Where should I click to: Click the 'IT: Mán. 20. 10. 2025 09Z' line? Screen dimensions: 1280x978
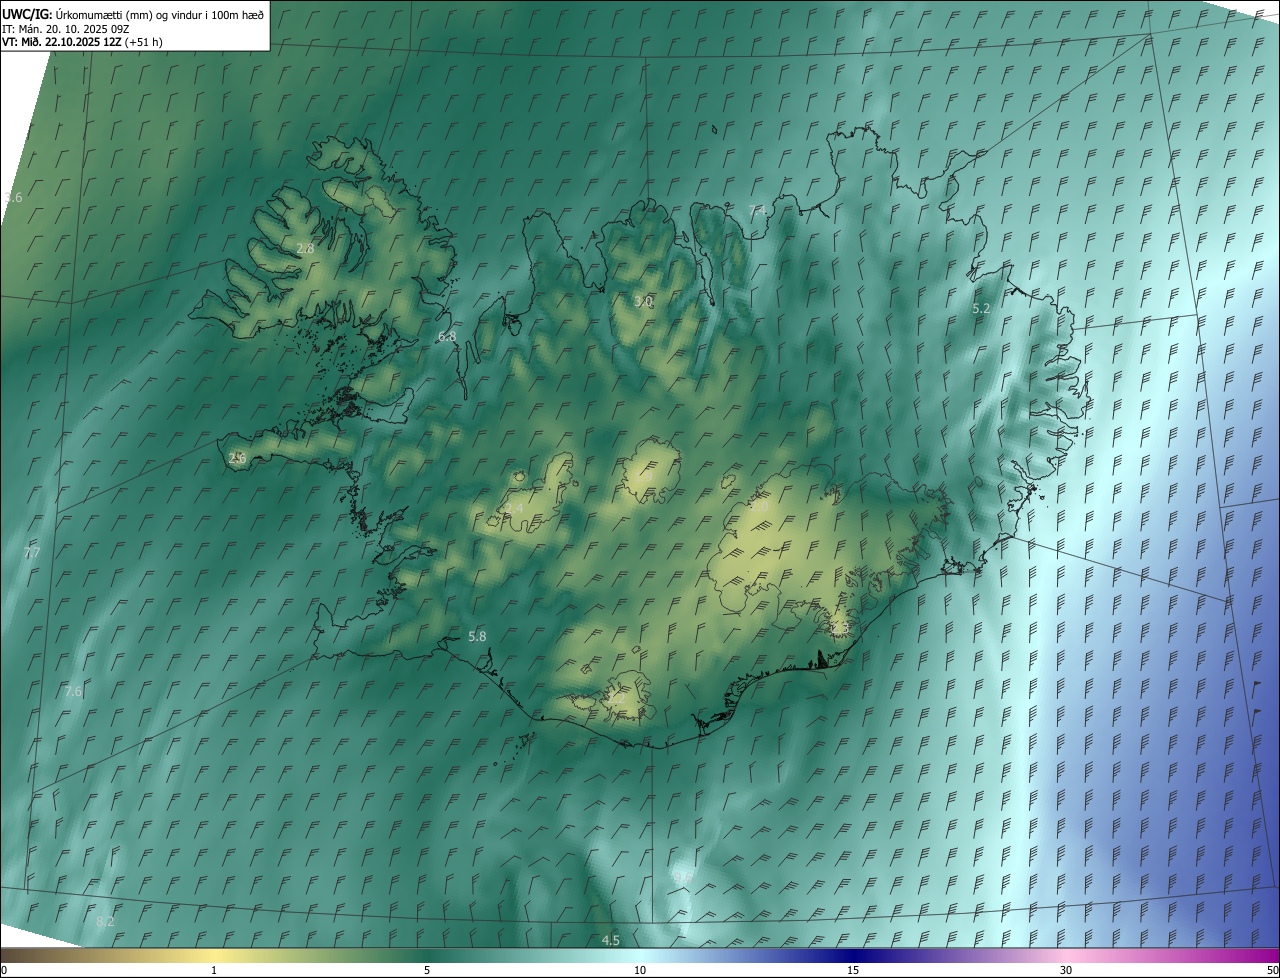coord(66,29)
